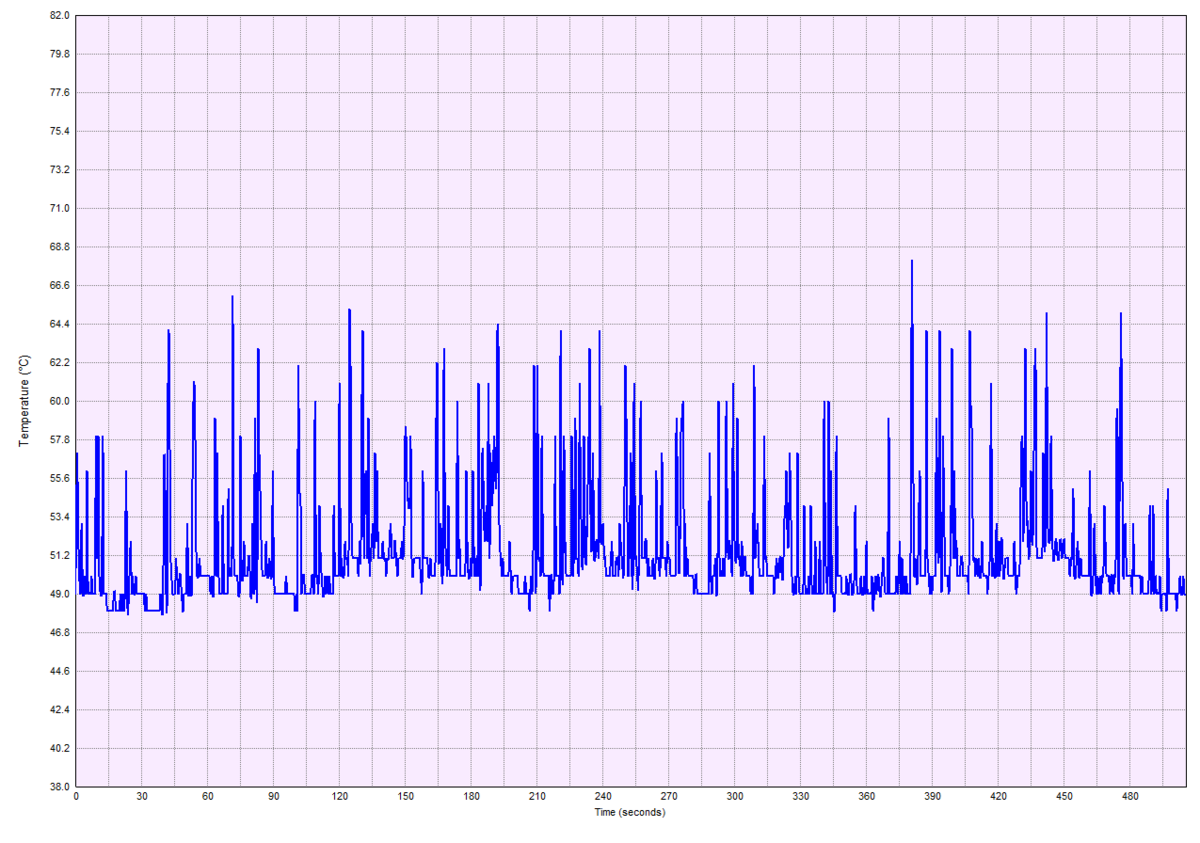1200x843 pixels.
Task: Select the 40.2 temperature axis label
Action: [x=59, y=747]
